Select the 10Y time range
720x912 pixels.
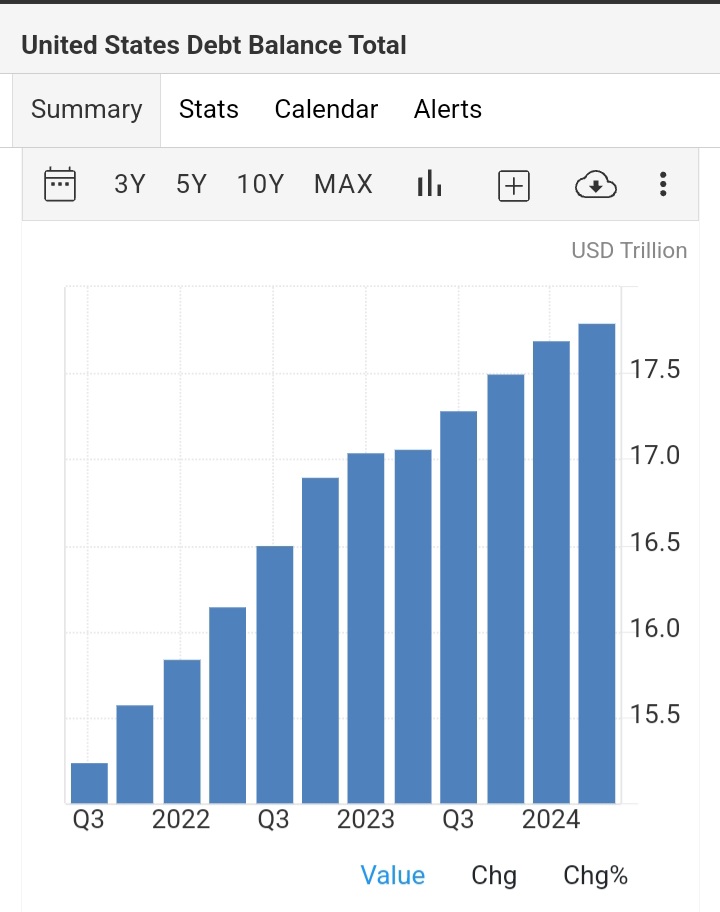tap(260, 184)
